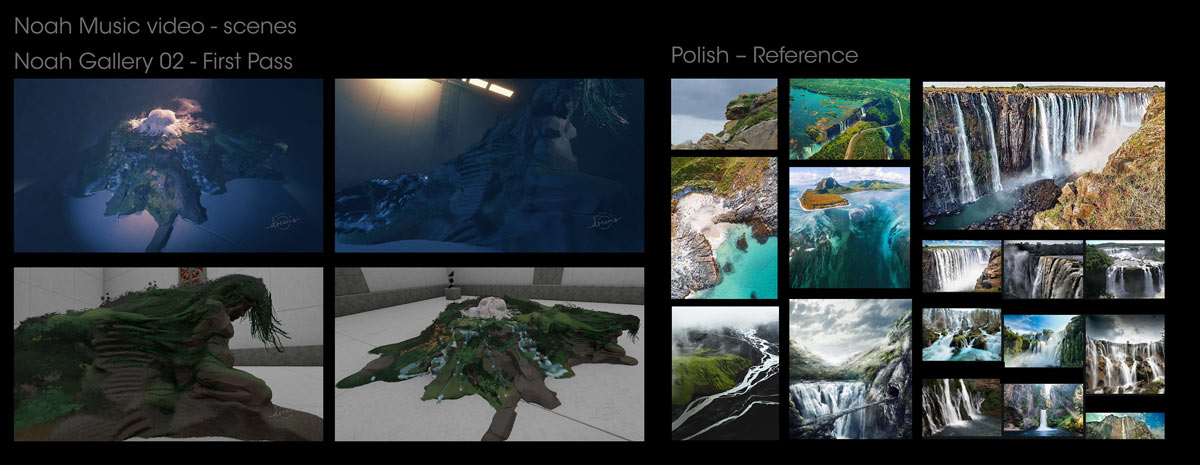Click the close-up mossy sculpture render in gray room
The height and width of the screenshot is (465, 1200).
click(x=168, y=353)
